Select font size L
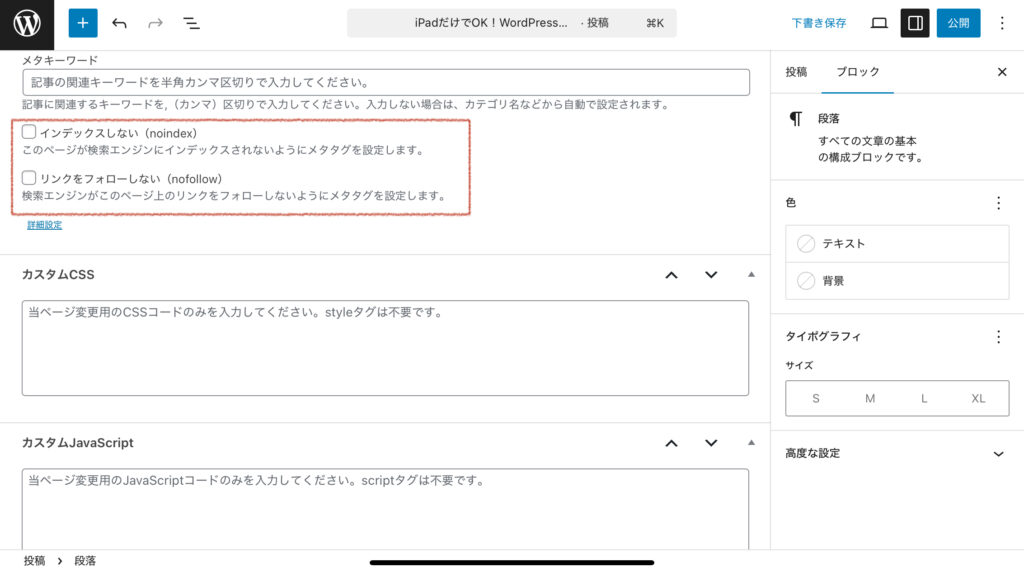This screenshot has height=572, width=1024. pos(924,398)
